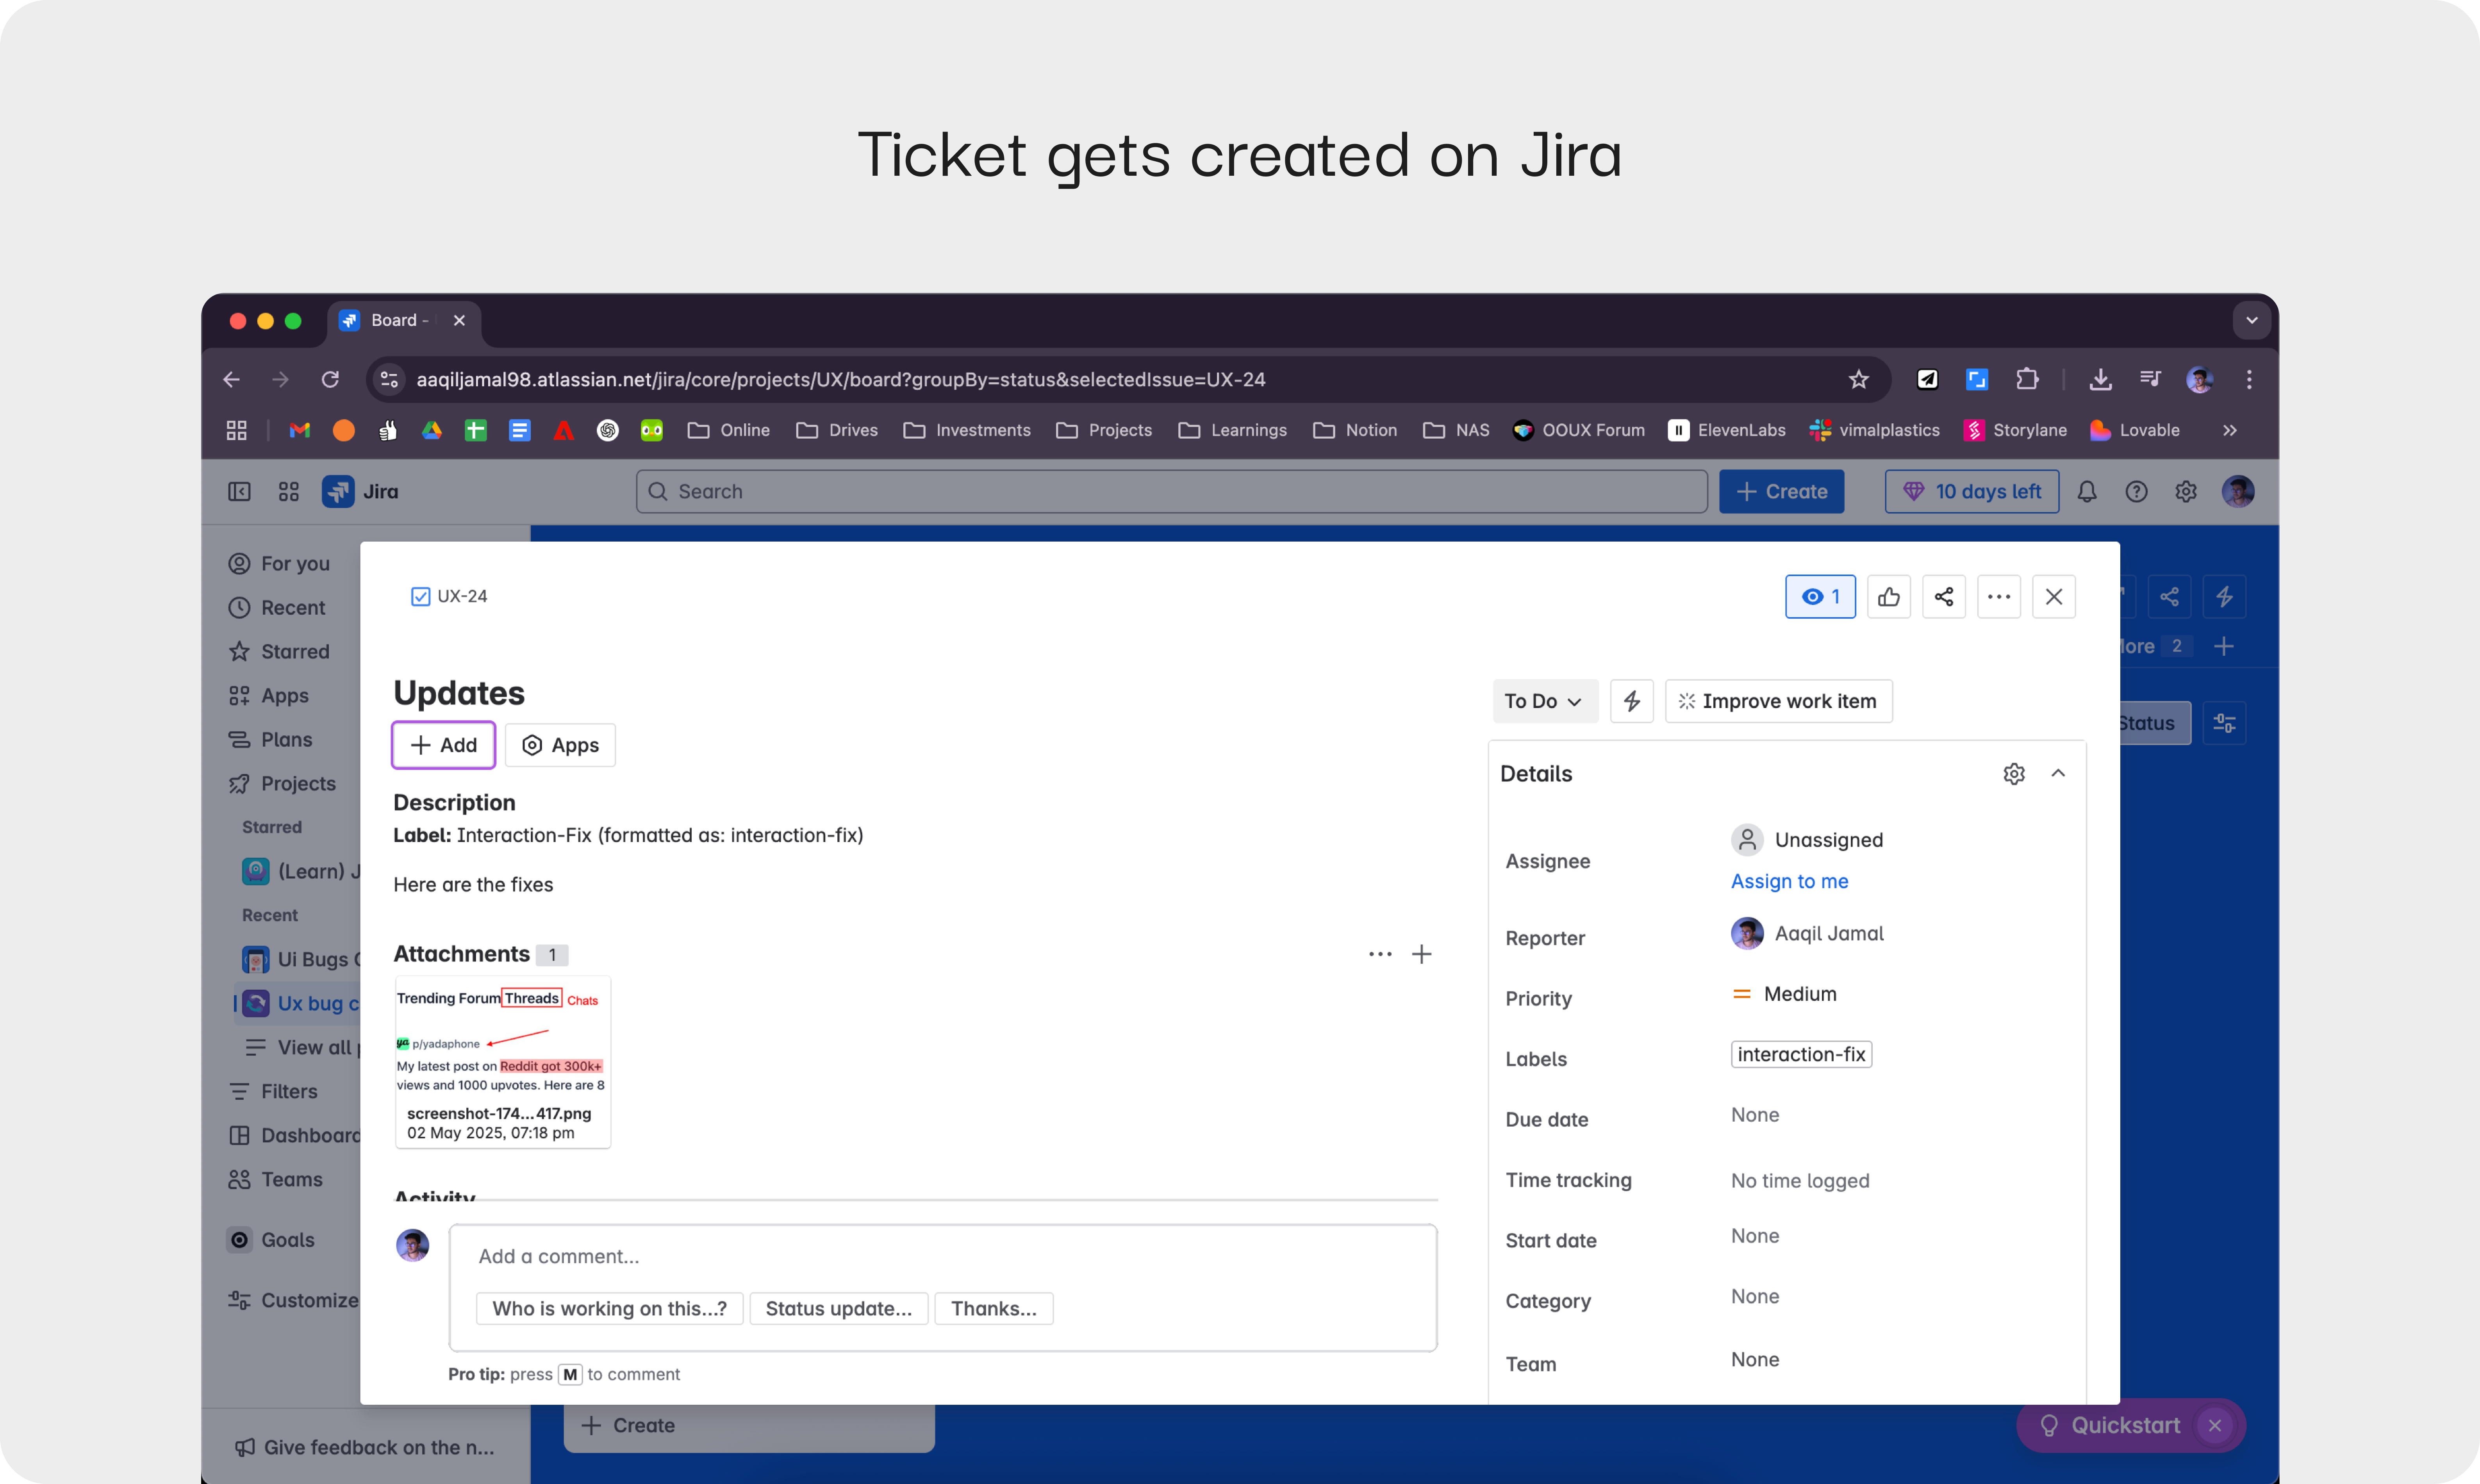Open attachments three-dot options
The image size is (2480, 1484).
click(1380, 954)
